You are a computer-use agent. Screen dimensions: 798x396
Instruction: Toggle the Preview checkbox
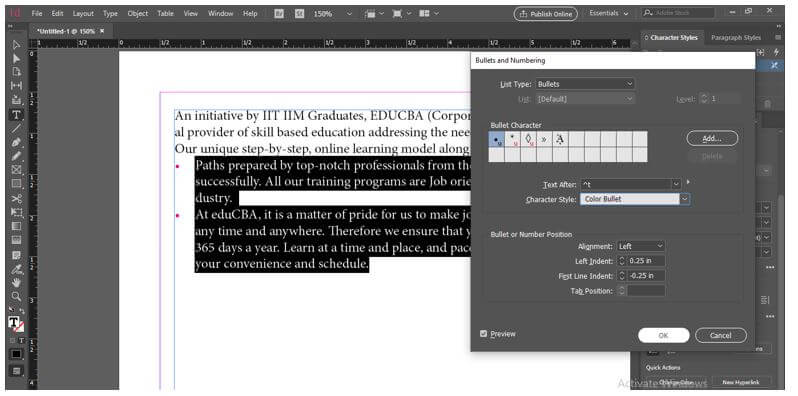point(483,334)
